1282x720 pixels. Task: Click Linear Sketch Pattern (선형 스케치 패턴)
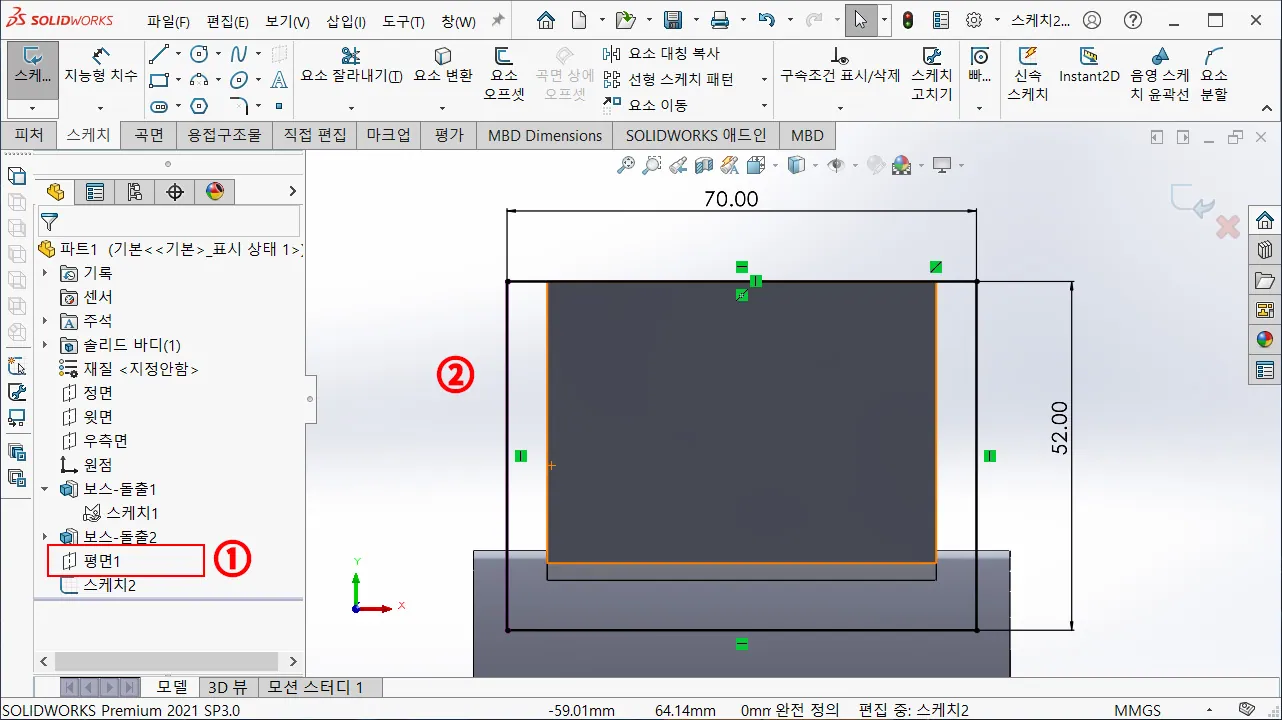tap(668, 79)
